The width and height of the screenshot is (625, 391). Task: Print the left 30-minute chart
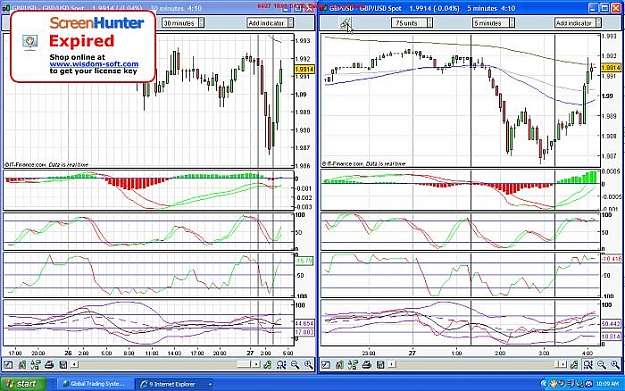click(49, 364)
